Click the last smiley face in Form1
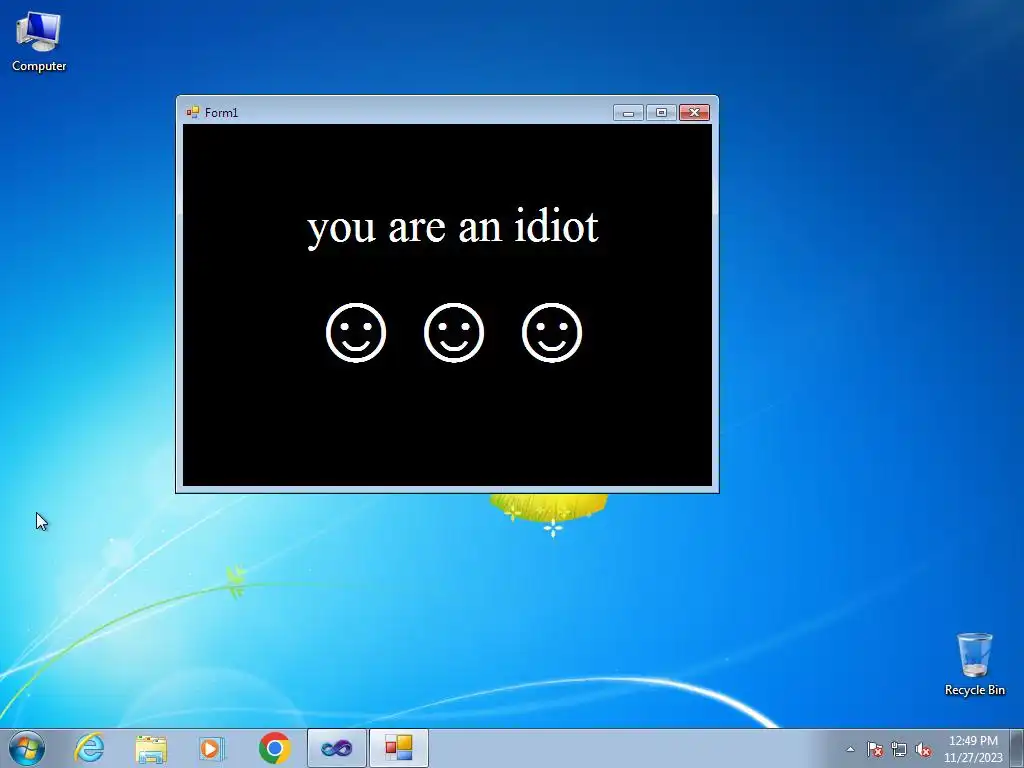 pos(552,332)
